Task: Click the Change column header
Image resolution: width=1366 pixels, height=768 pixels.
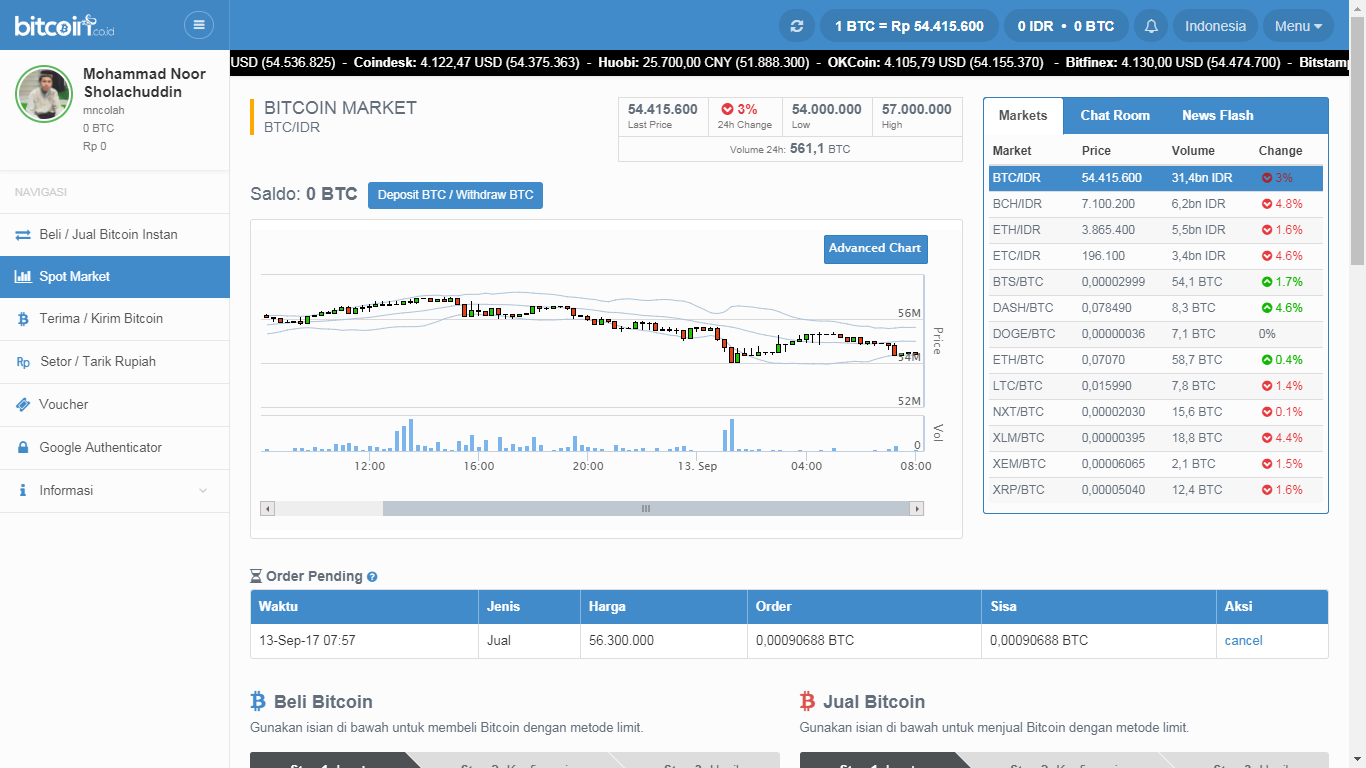Action: [1280, 151]
